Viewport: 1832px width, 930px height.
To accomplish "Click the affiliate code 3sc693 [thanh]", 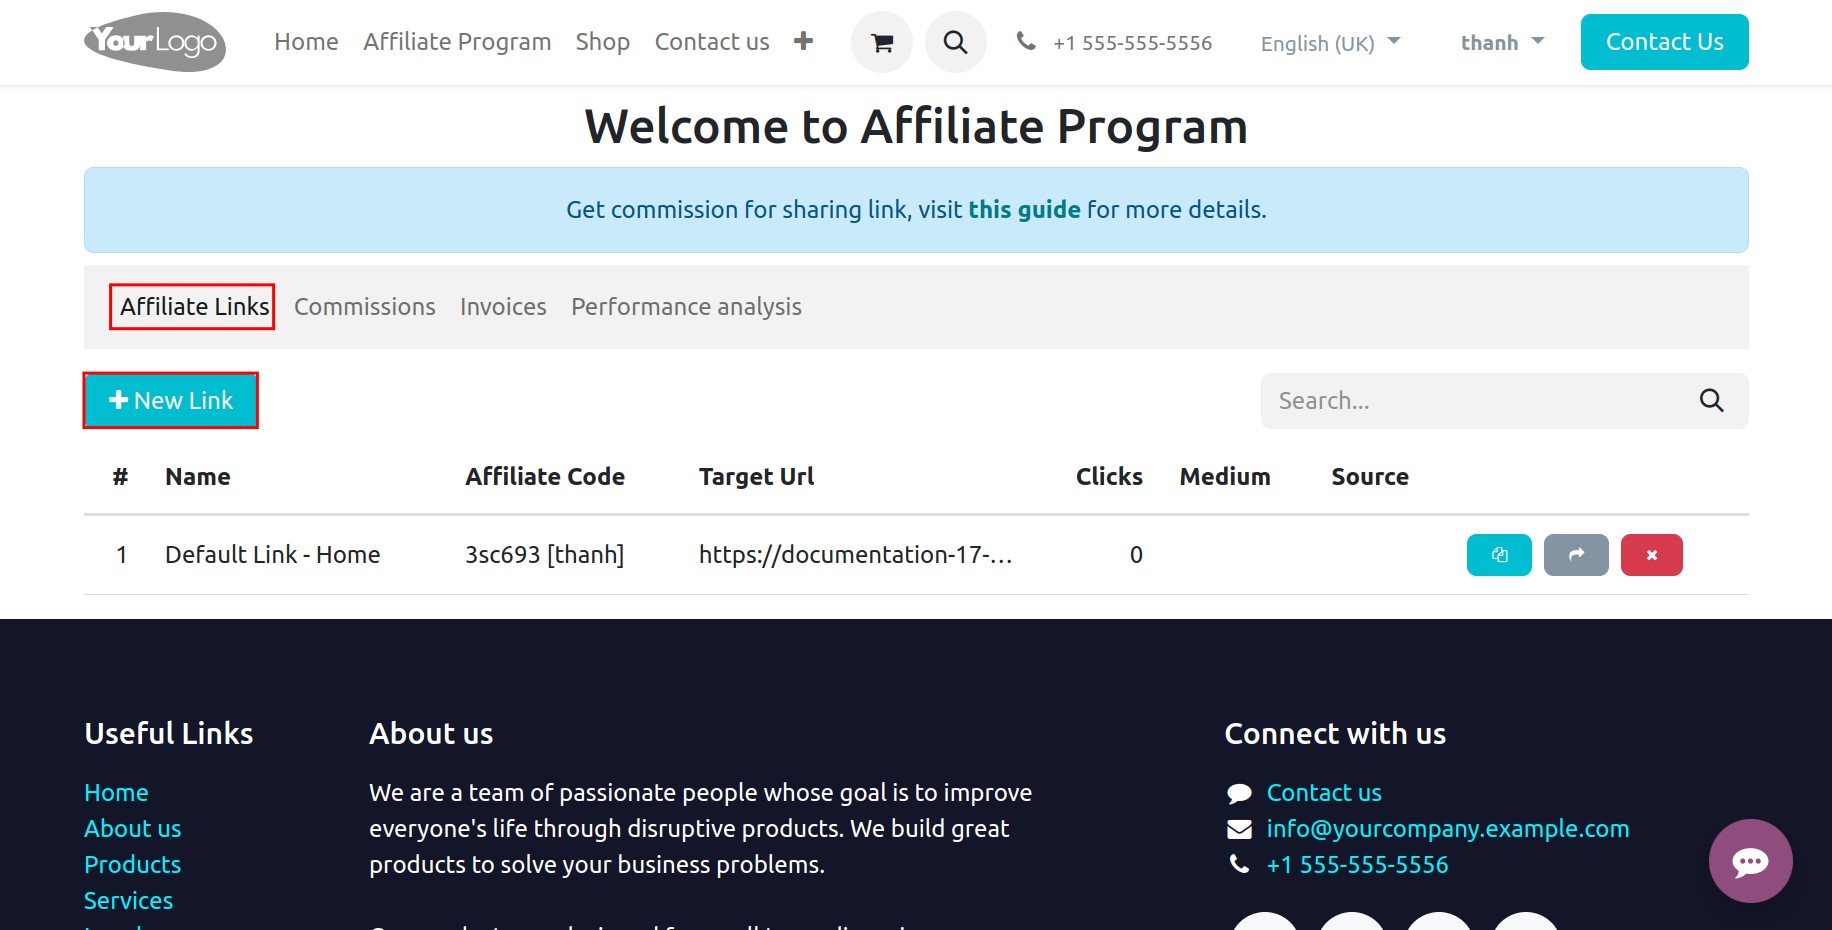I will pos(545,555).
